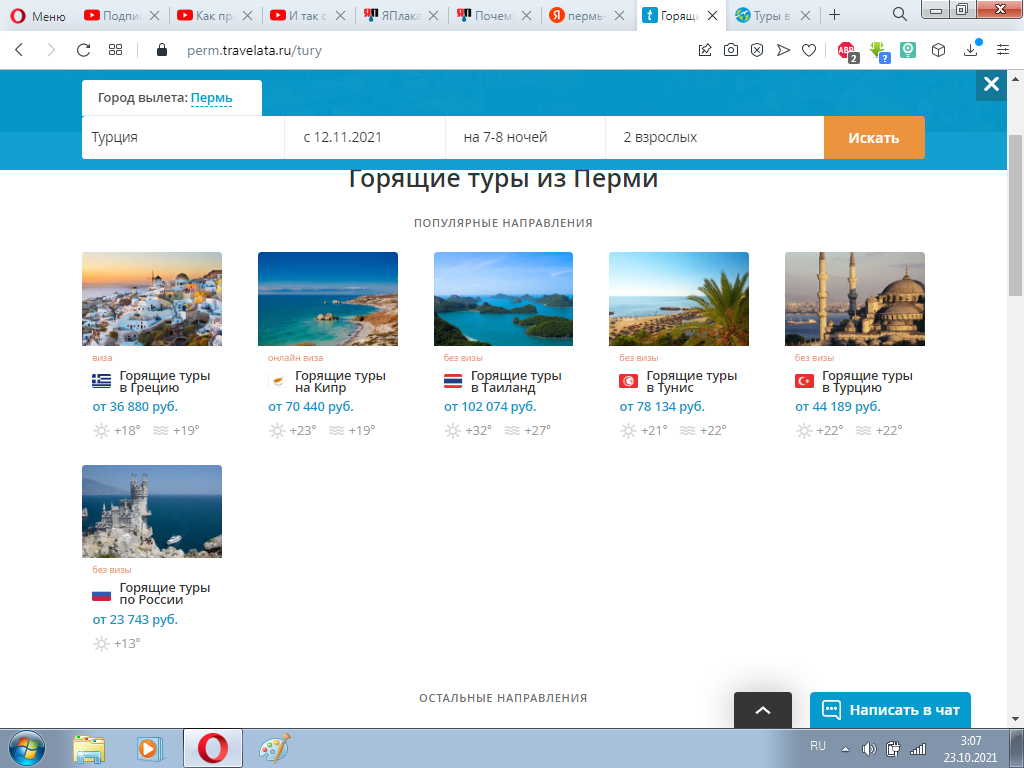Reload the page with the refresh icon

point(83,50)
